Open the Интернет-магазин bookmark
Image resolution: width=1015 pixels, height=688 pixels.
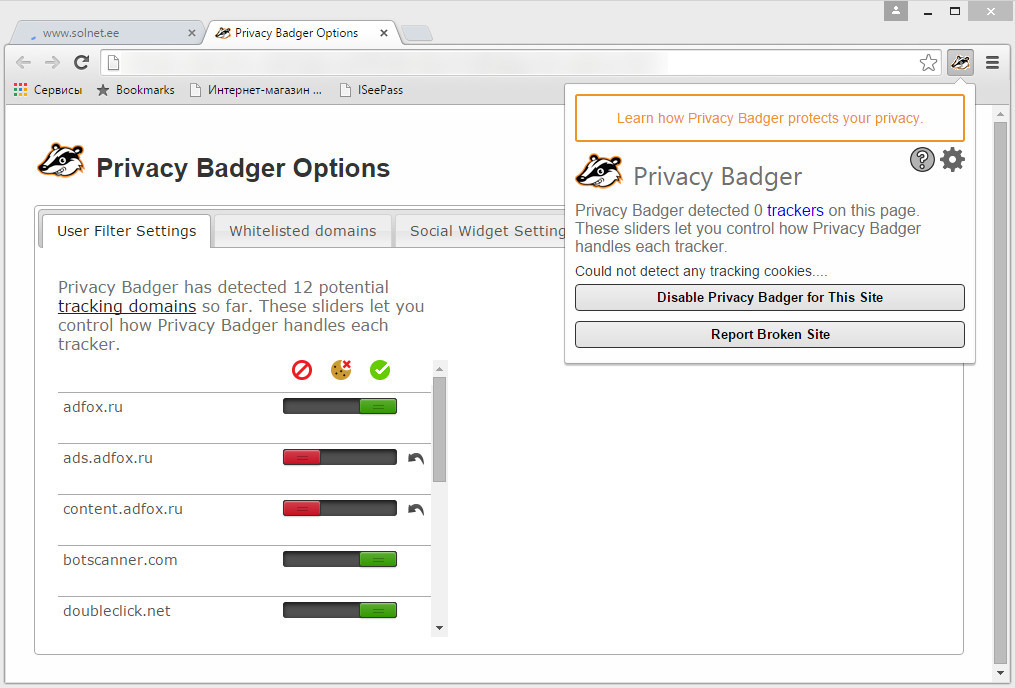(256, 90)
